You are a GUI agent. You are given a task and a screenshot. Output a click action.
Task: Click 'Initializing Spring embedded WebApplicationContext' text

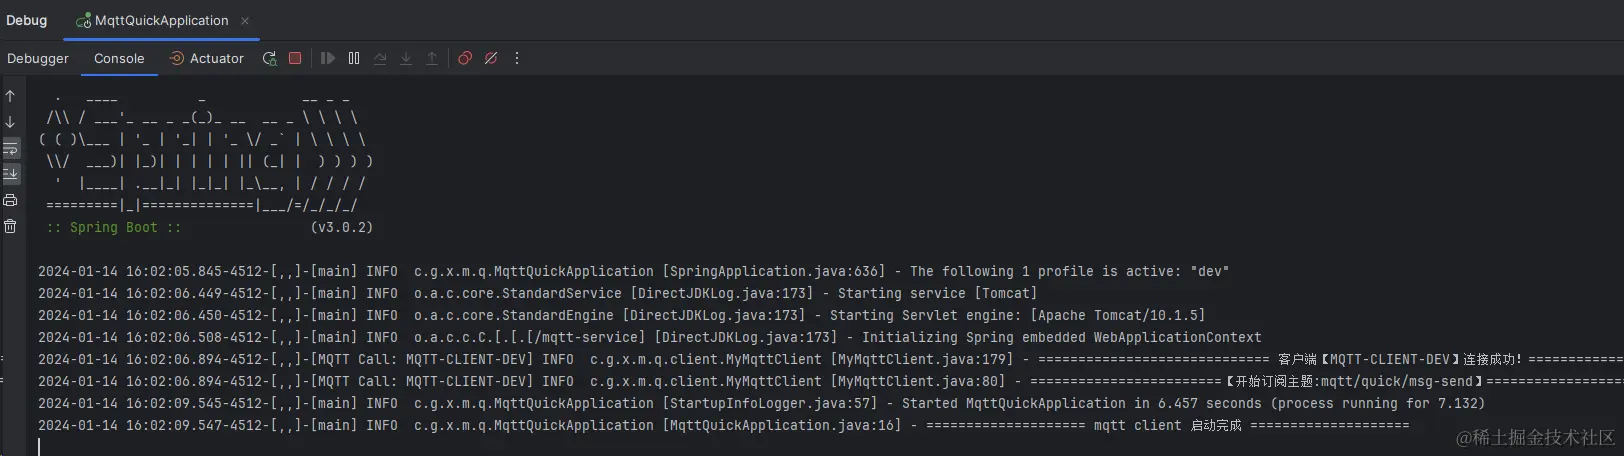(x=1061, y=337)
